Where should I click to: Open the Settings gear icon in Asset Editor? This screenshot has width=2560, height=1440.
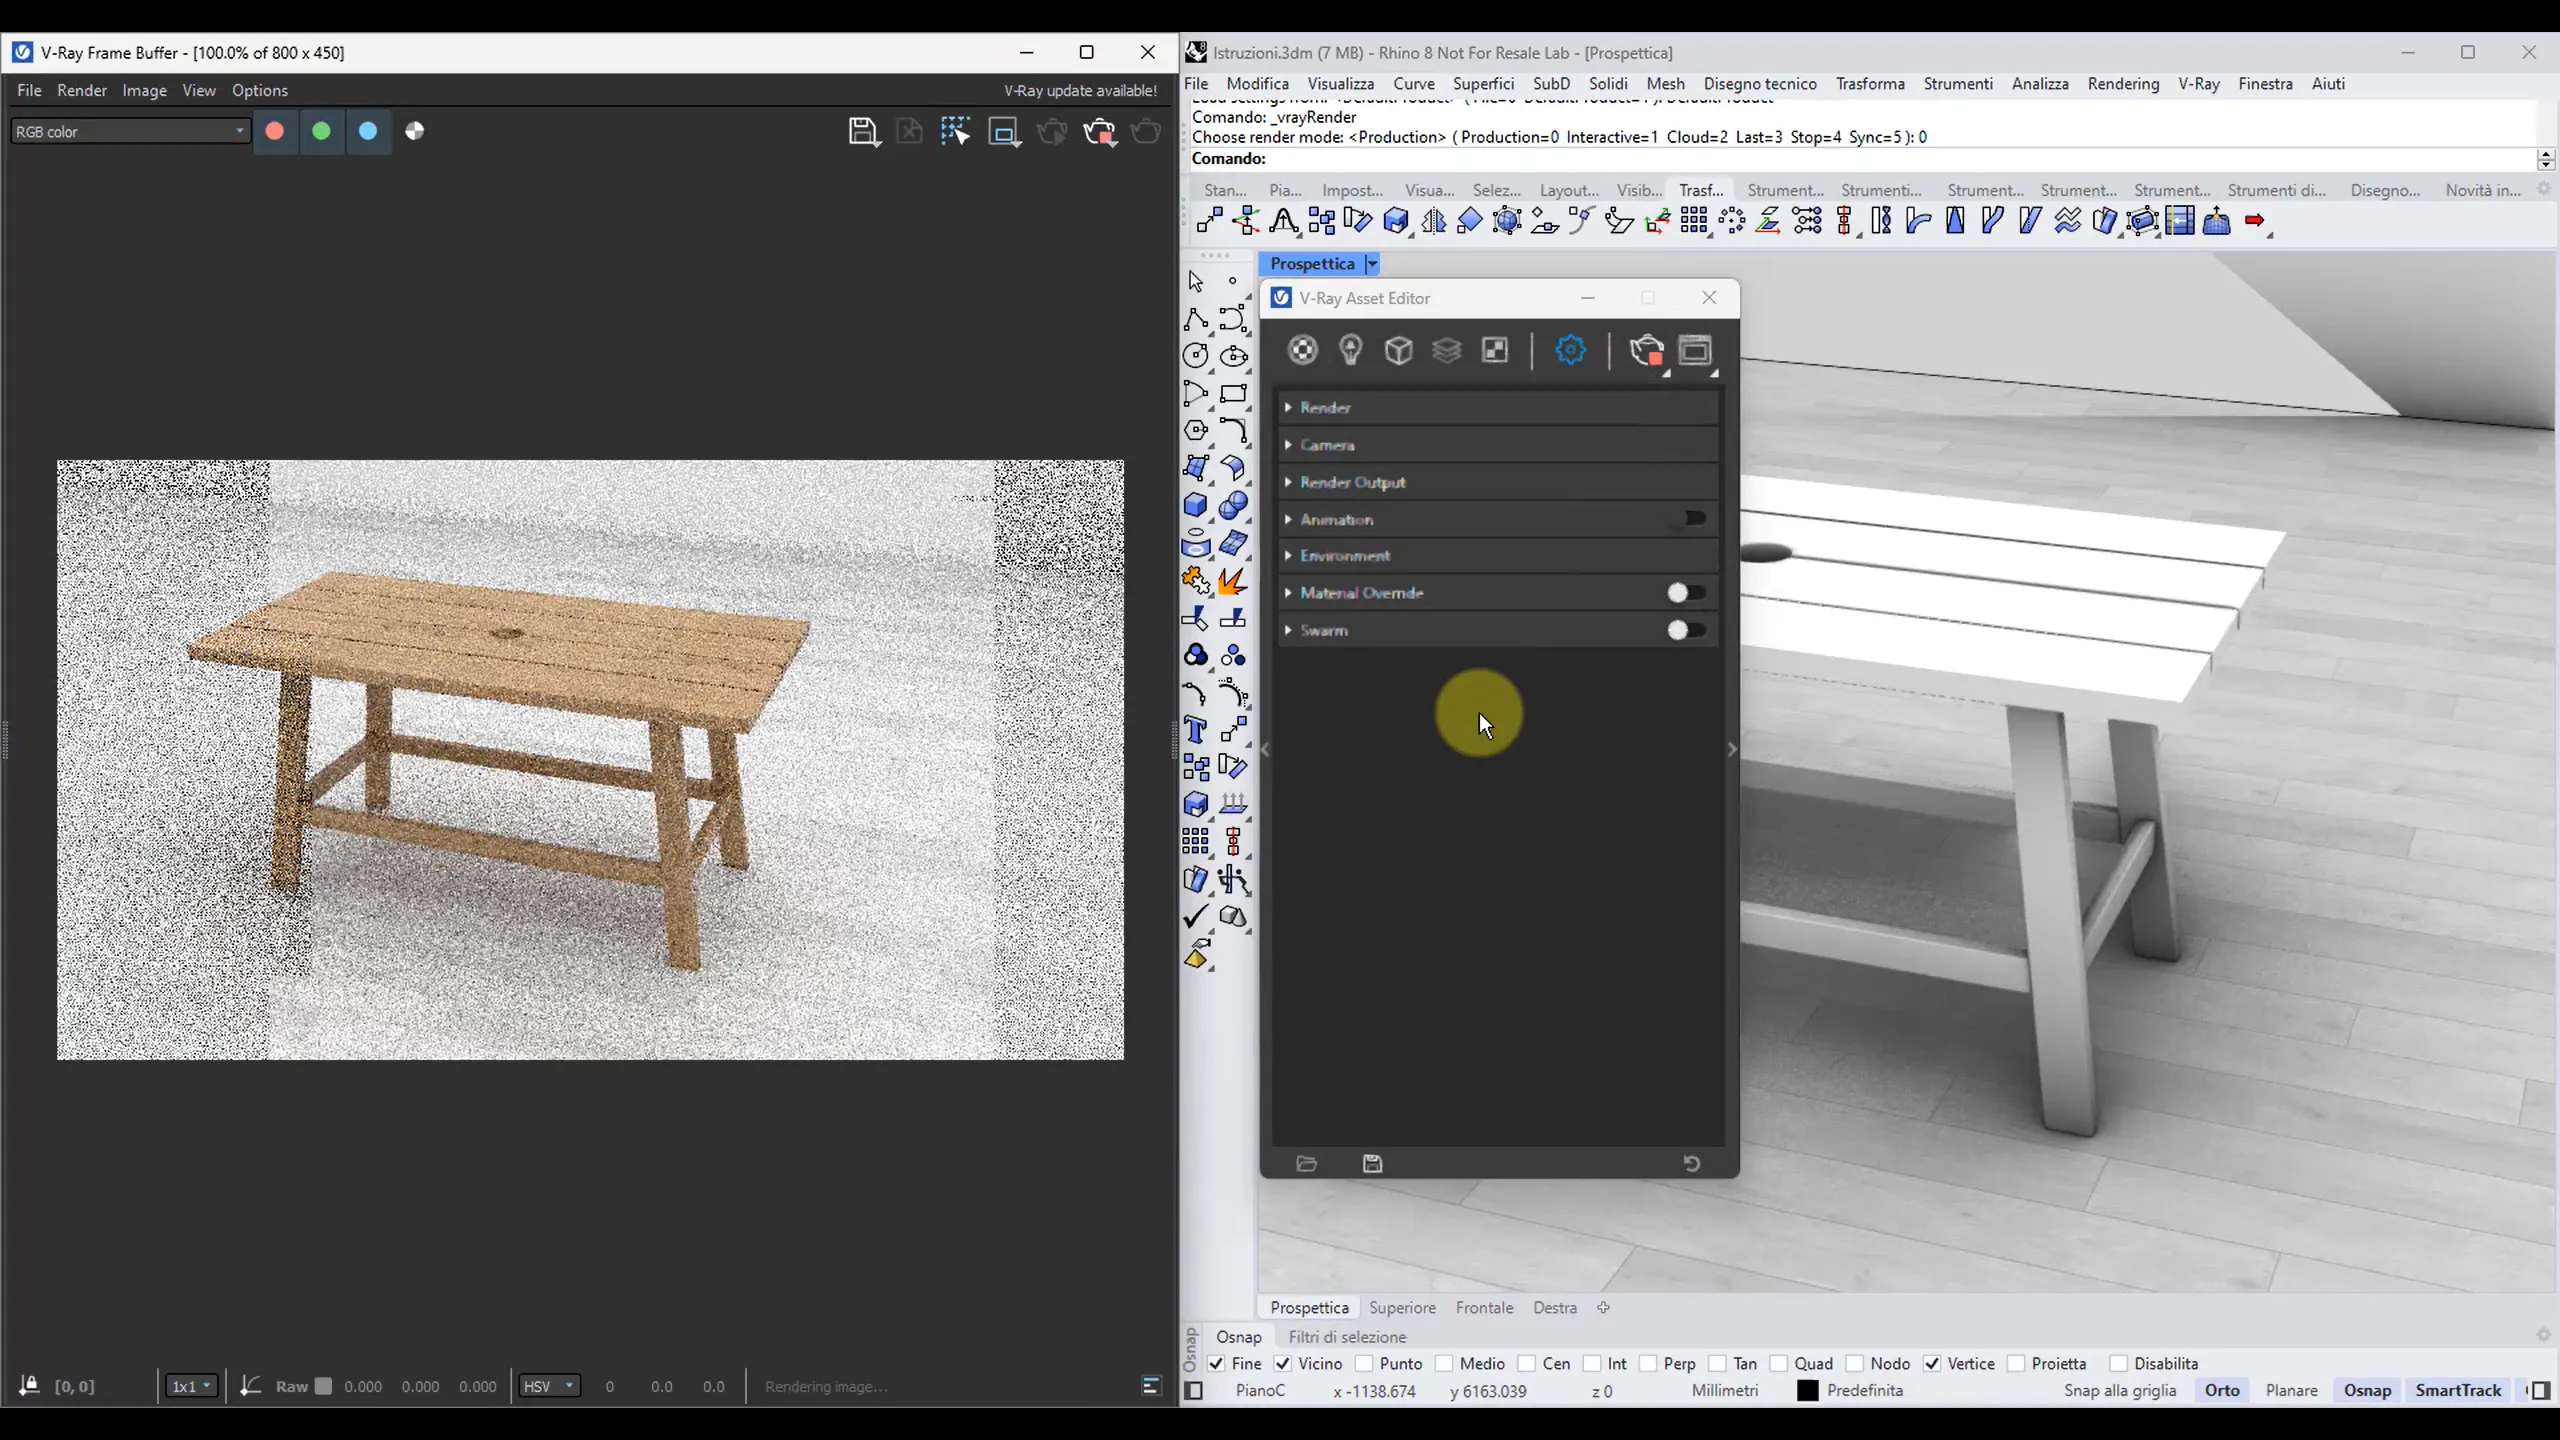tap(1570, 350)
